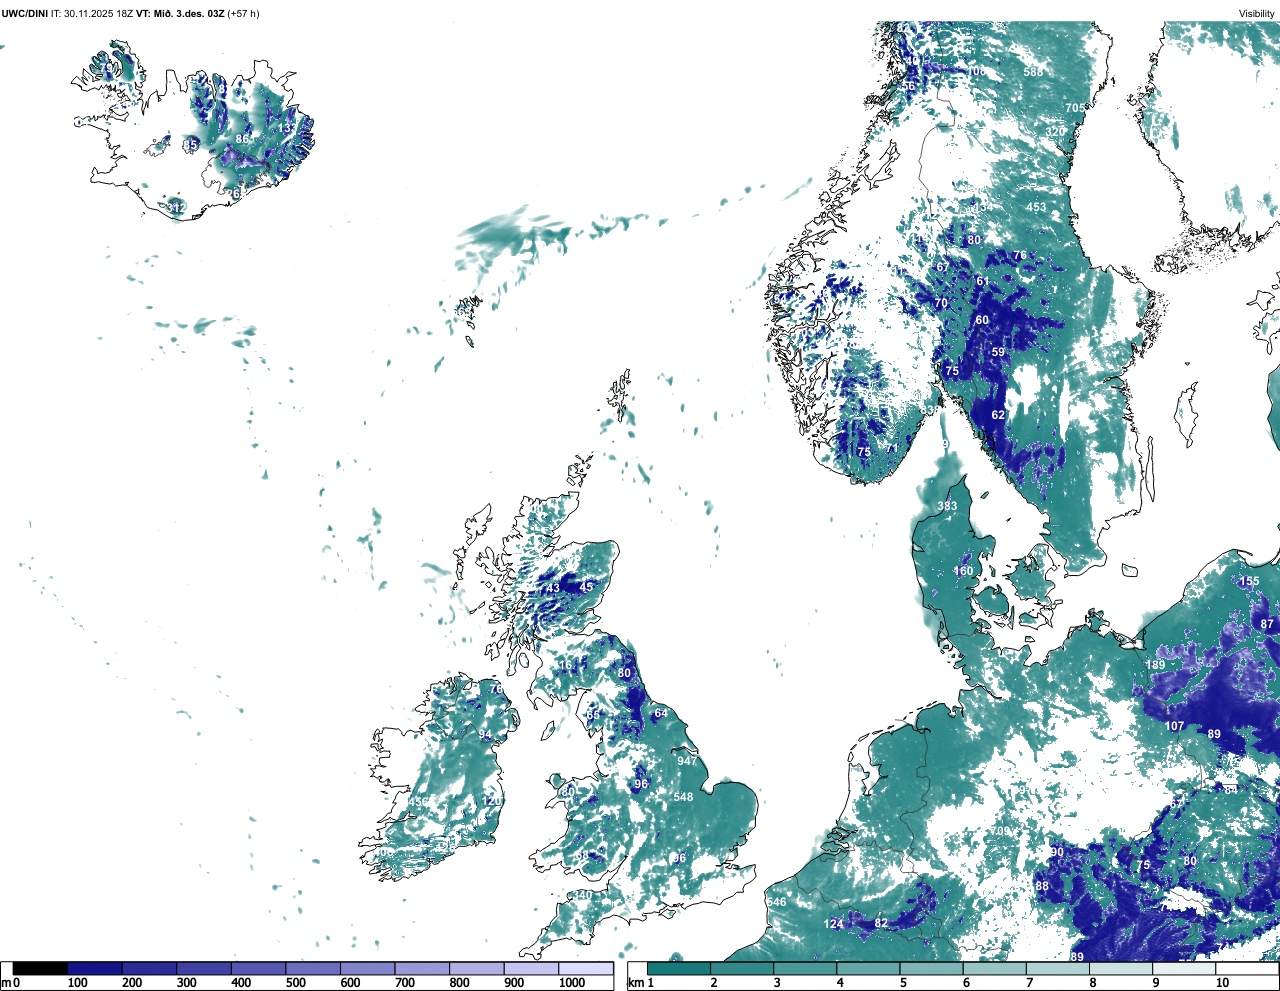1280x991 pixels.
Task: Click the '947' value over eastern England
Action: (x=686, y=761)
